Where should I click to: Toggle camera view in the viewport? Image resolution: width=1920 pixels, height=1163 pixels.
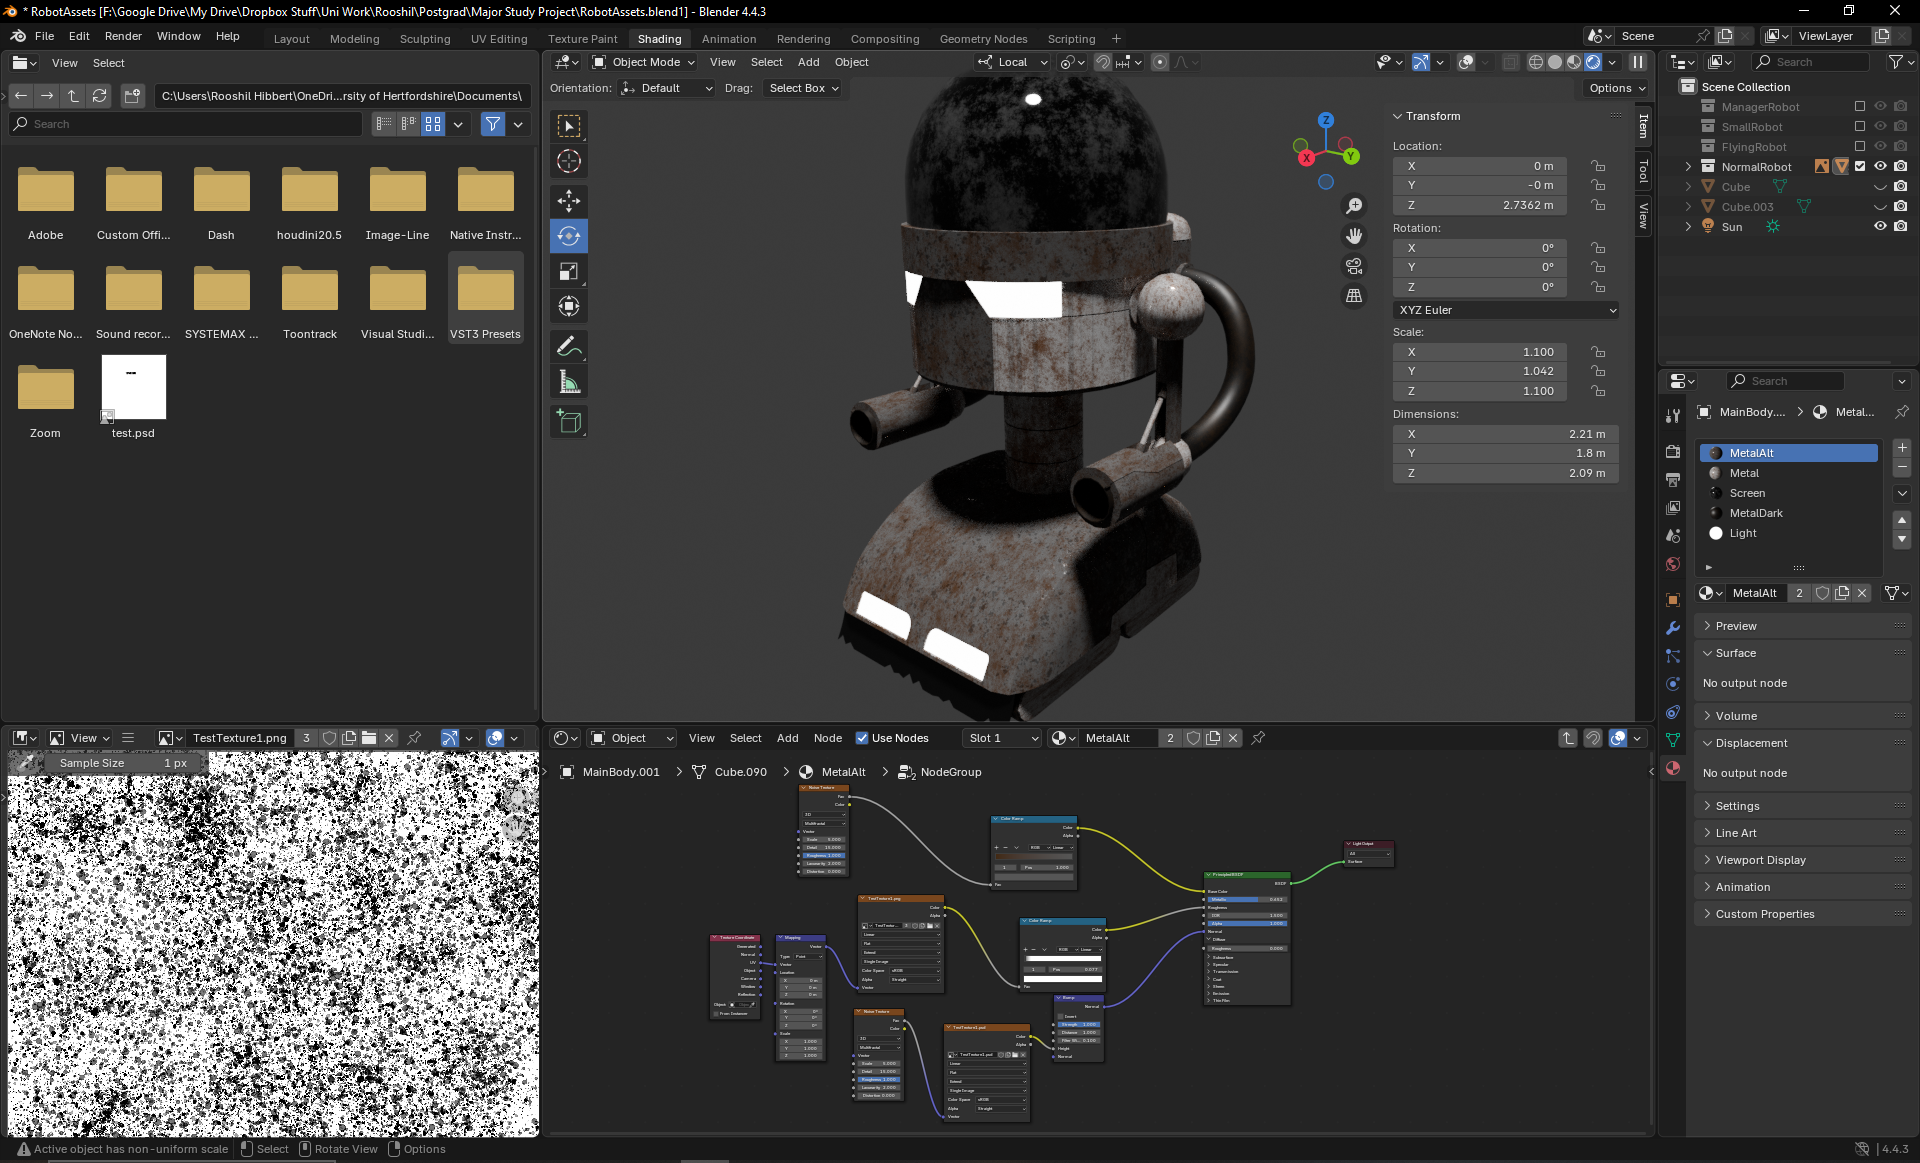[1354, 266]
